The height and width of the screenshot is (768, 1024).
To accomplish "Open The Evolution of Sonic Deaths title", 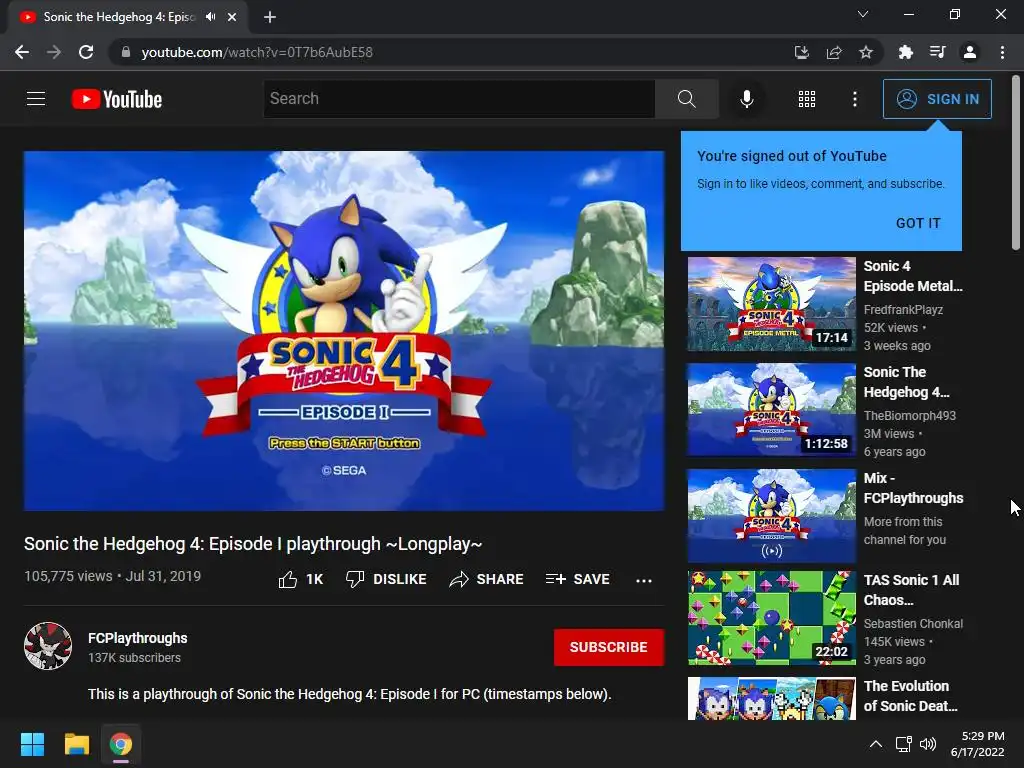I will coord(910,696).
